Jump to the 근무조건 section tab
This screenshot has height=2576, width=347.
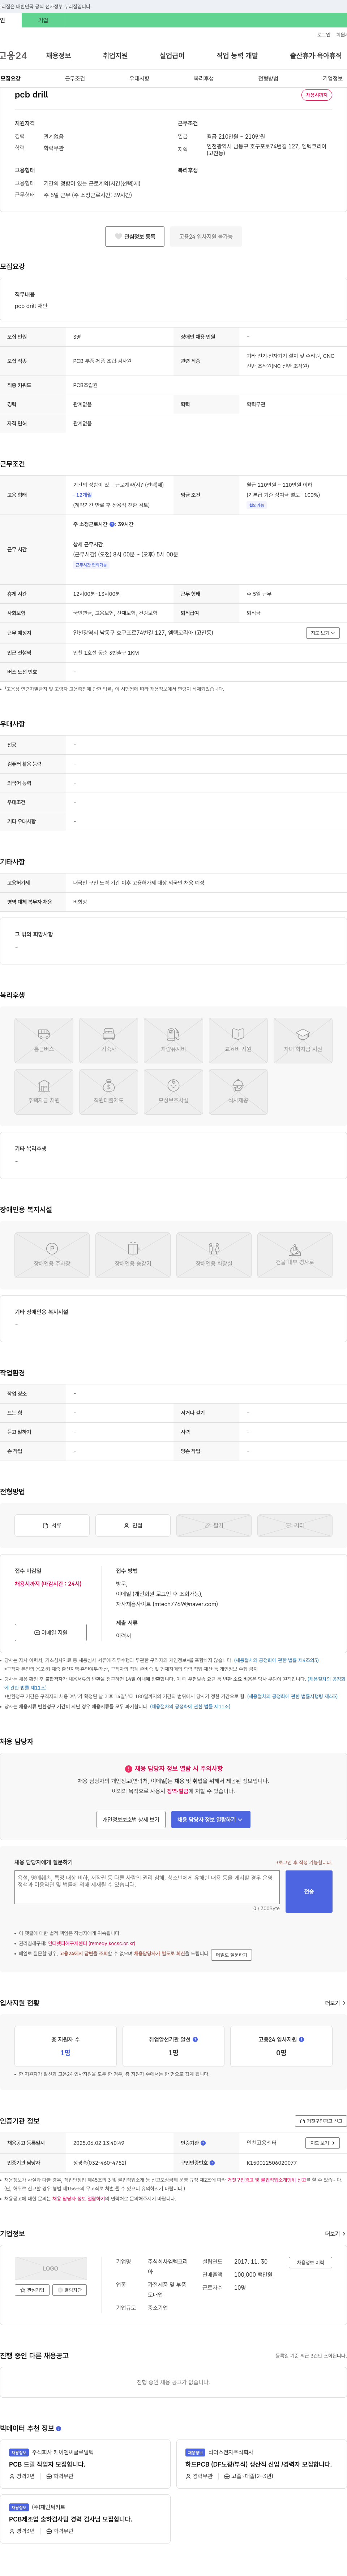75,78
